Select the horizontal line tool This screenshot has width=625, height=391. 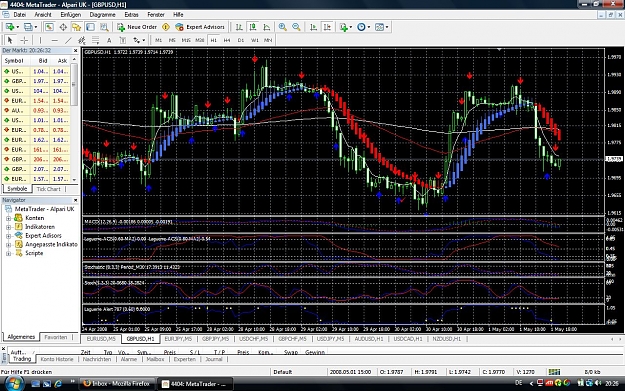(55, 40)
